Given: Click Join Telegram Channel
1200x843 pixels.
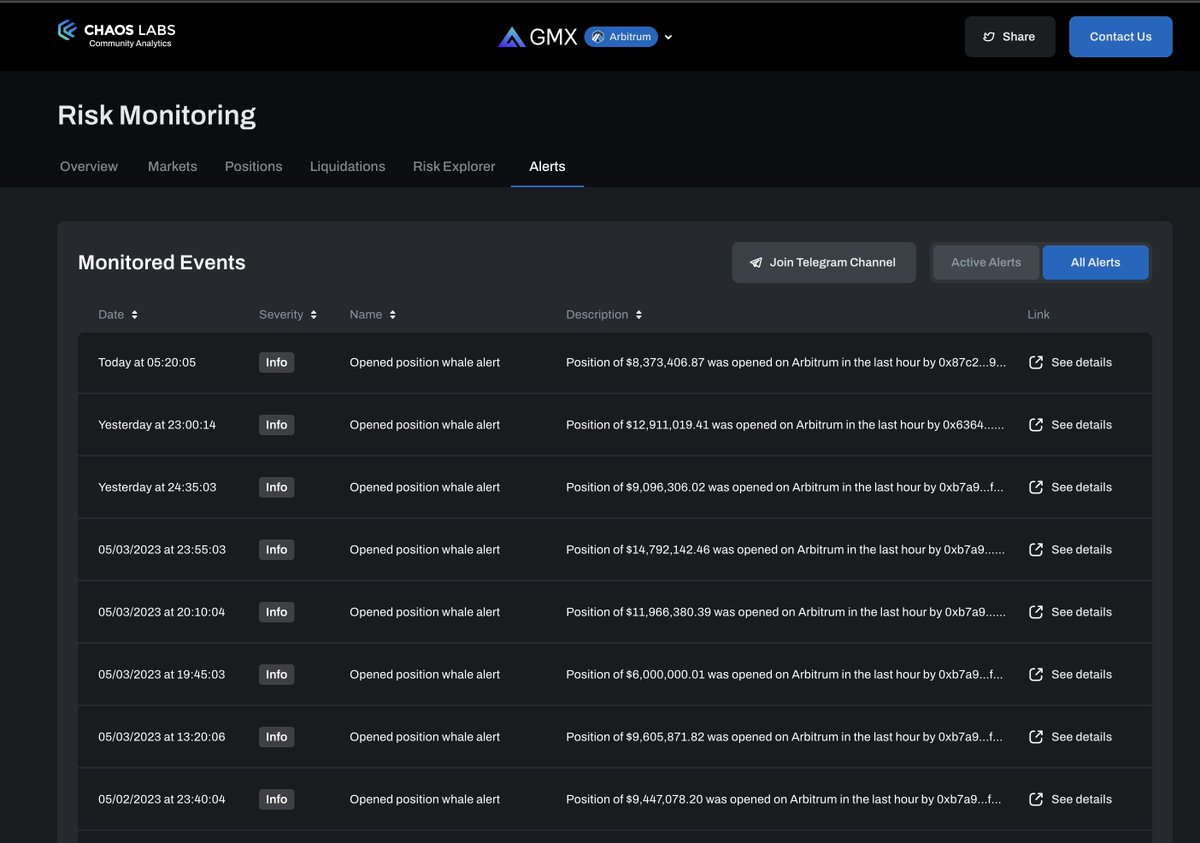Looking at the screenshot, I should (823, 262).
